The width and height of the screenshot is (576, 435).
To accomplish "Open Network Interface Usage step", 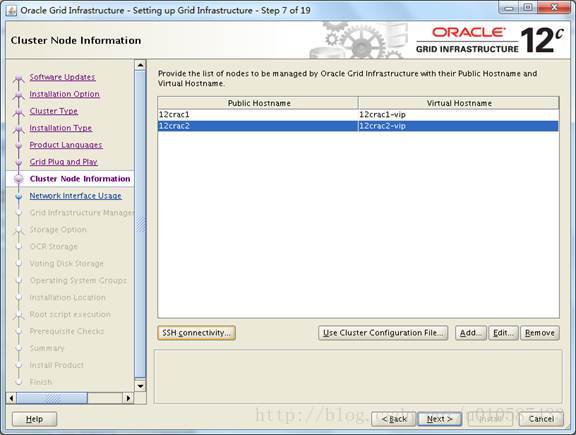I will pyautogui.click(x=76, y=196).
